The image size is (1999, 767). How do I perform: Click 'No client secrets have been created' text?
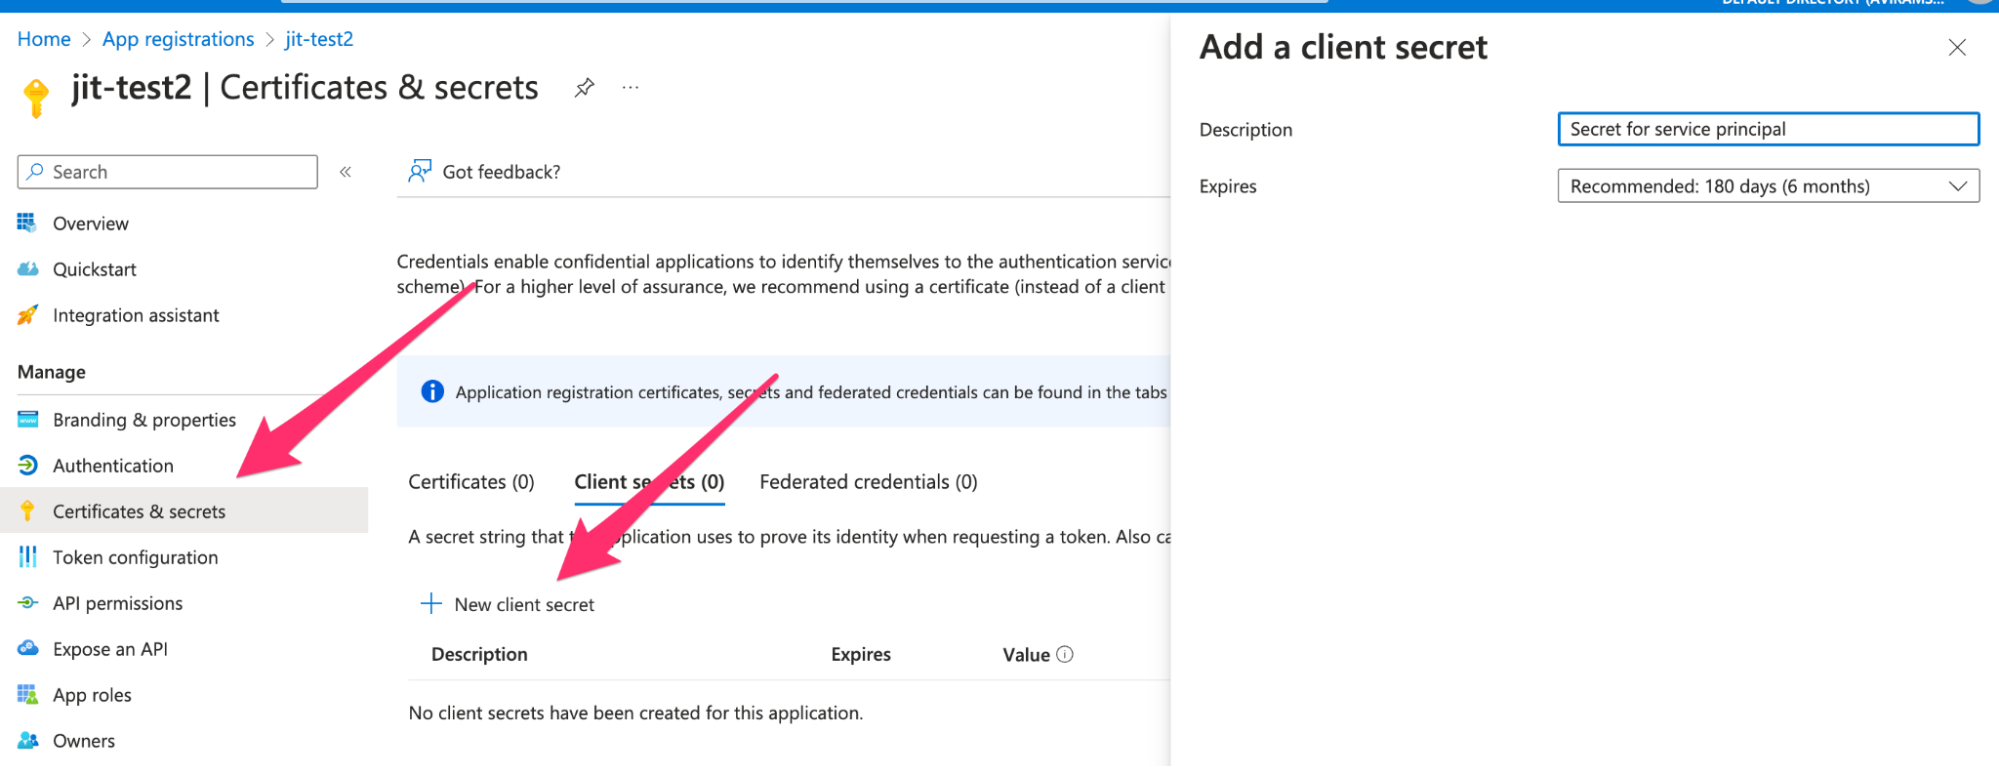[636, 713]
